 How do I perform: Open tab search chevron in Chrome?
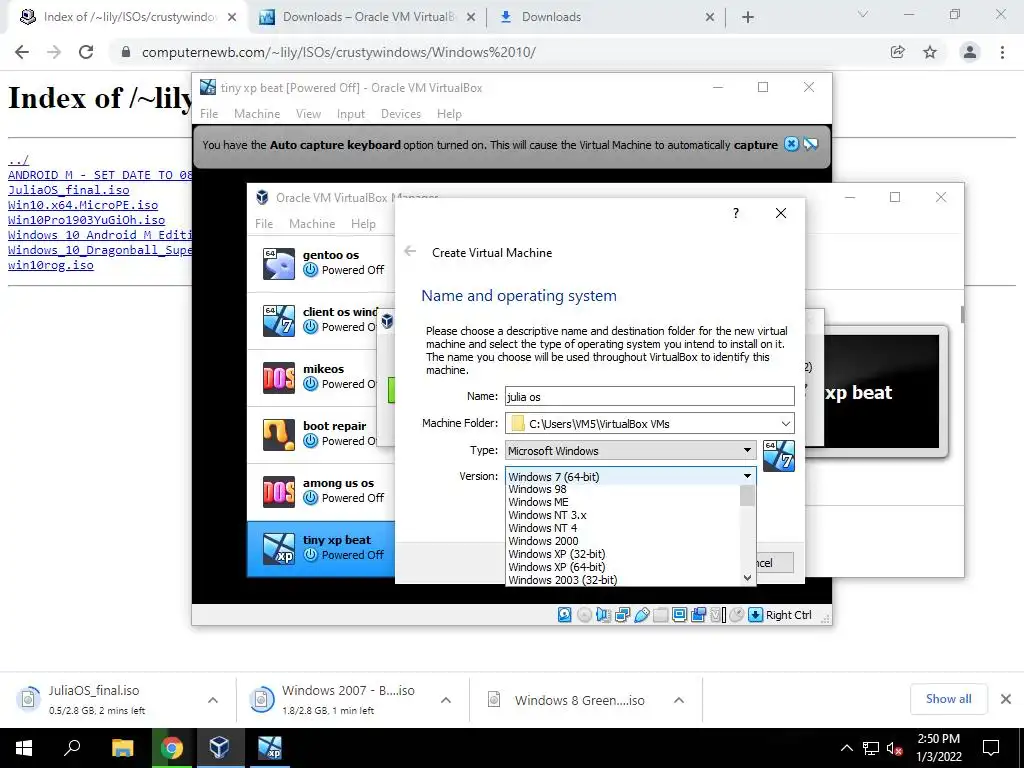click(x=862, y=14)
